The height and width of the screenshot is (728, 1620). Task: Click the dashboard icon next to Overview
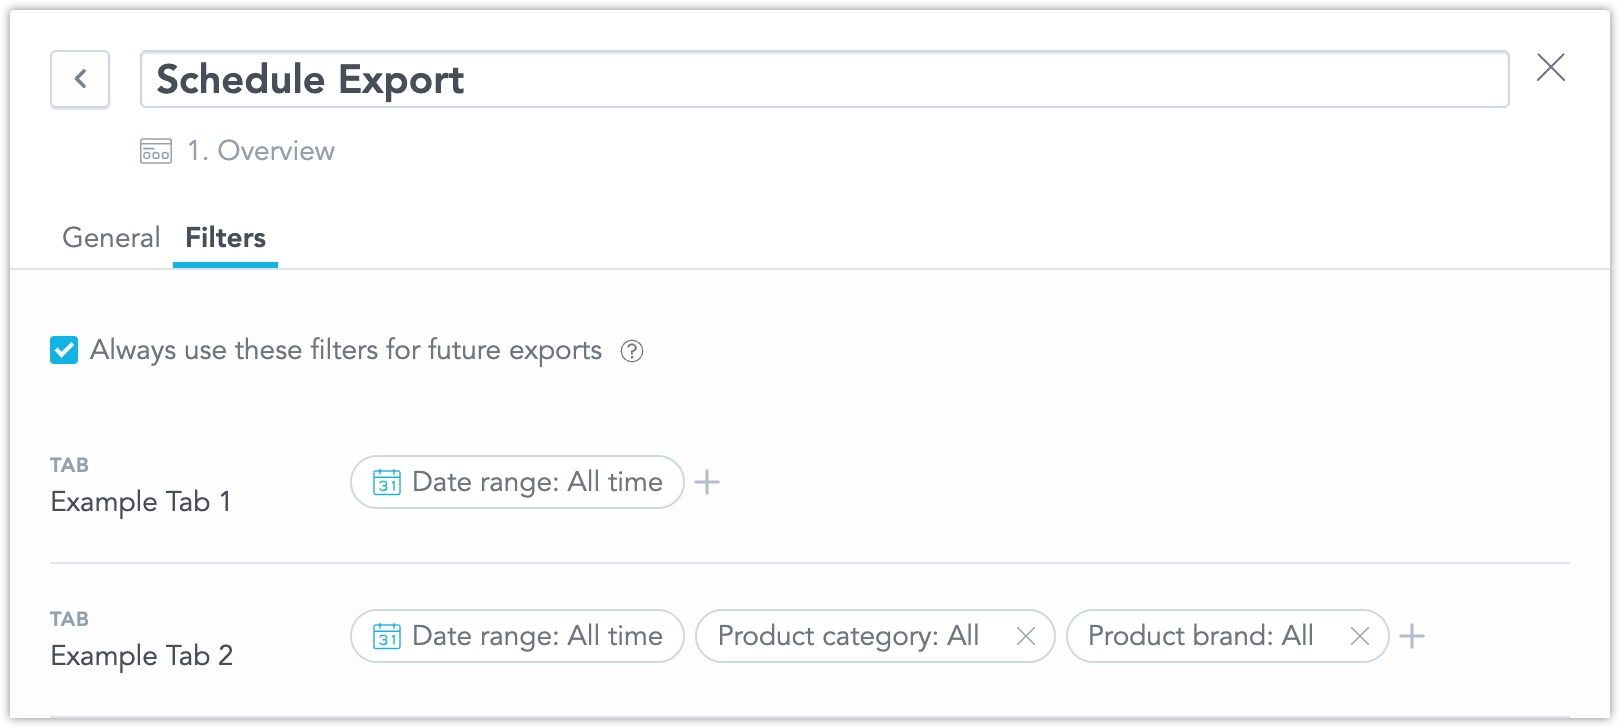click(x=156, y=152)
